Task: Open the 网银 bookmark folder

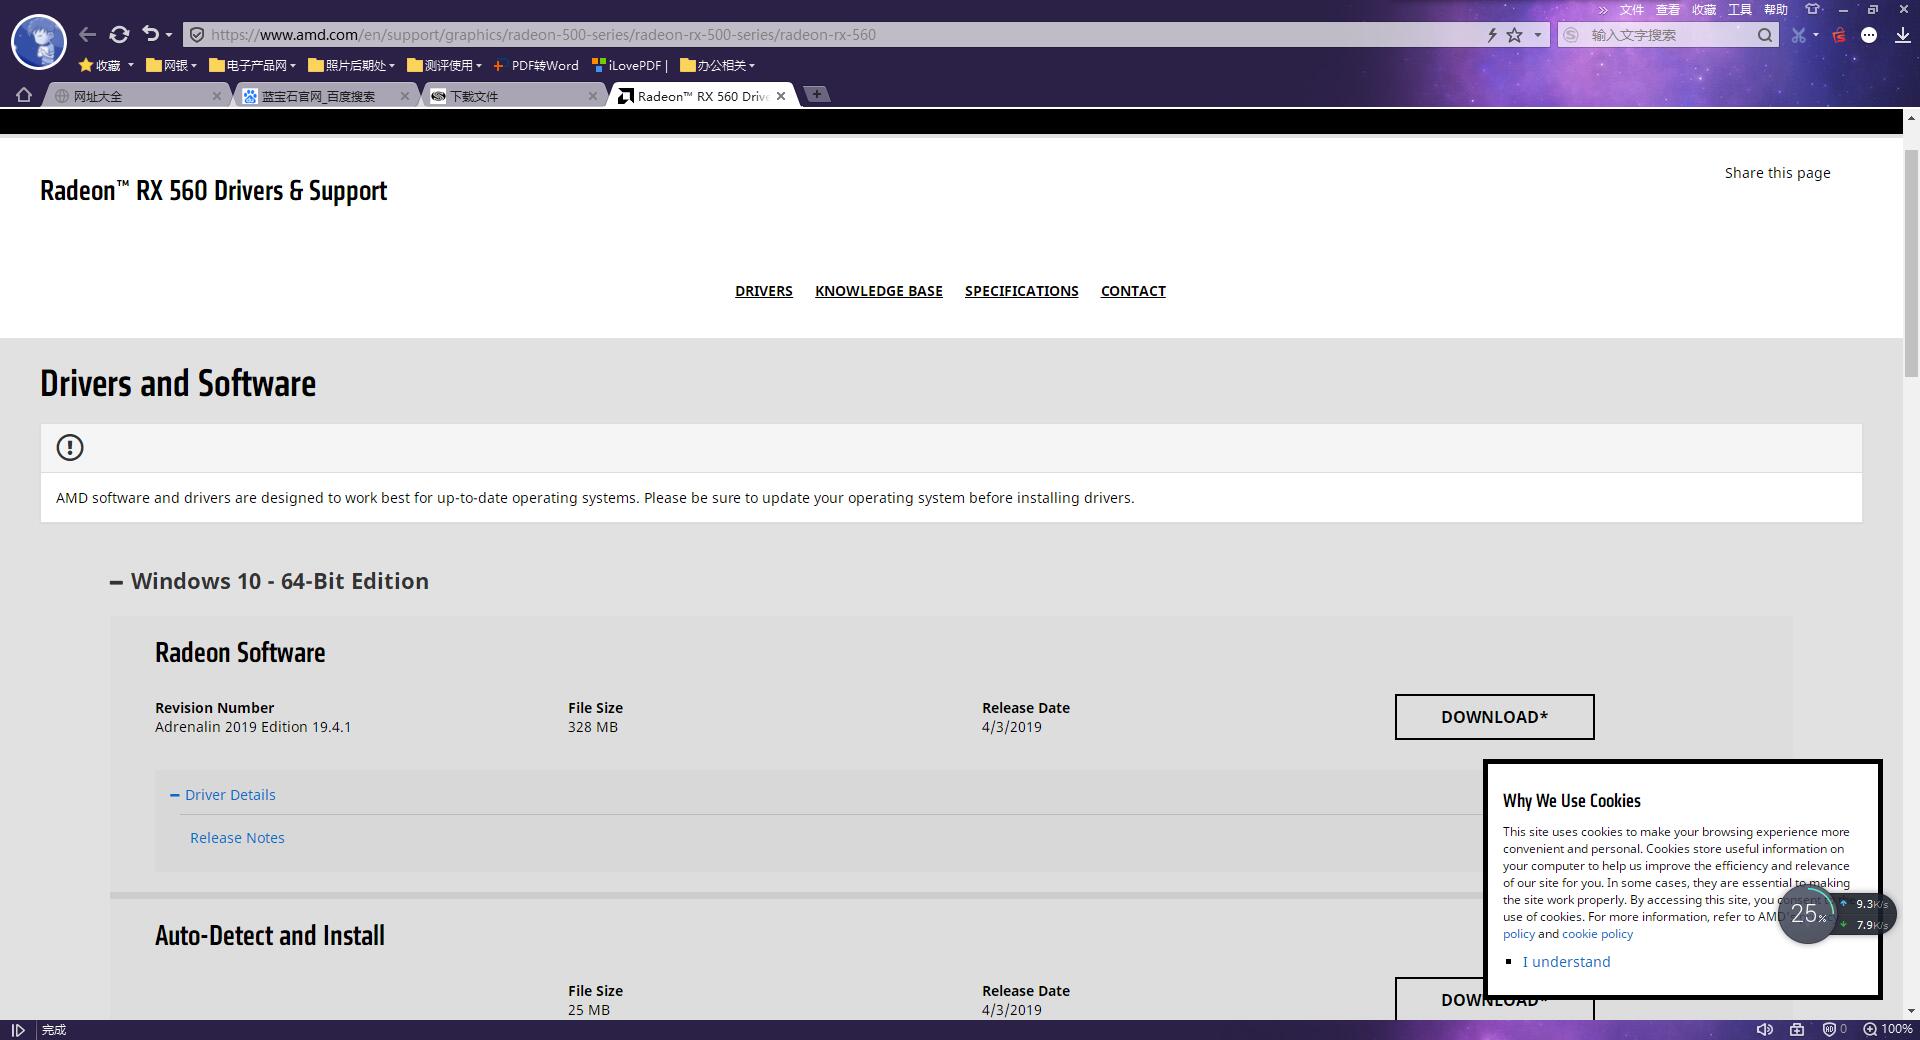Action: click(x=171, y=66)
